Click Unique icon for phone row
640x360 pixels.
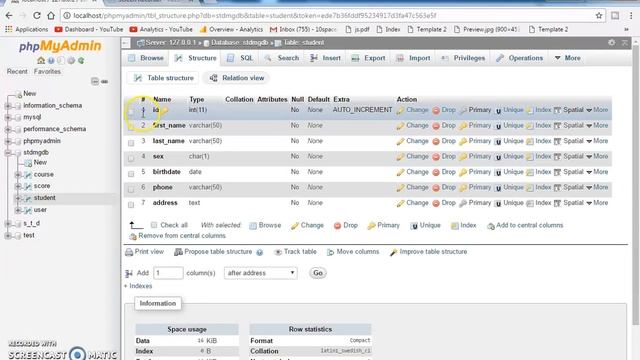coord(498,188)
